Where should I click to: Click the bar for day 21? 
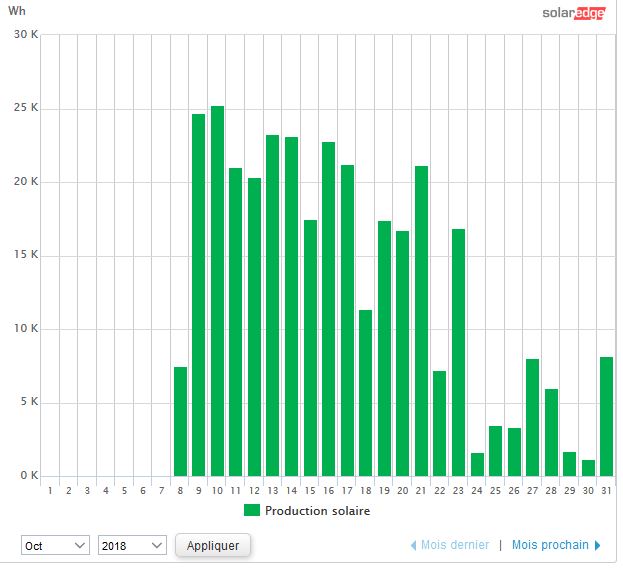tap(421, 321)
